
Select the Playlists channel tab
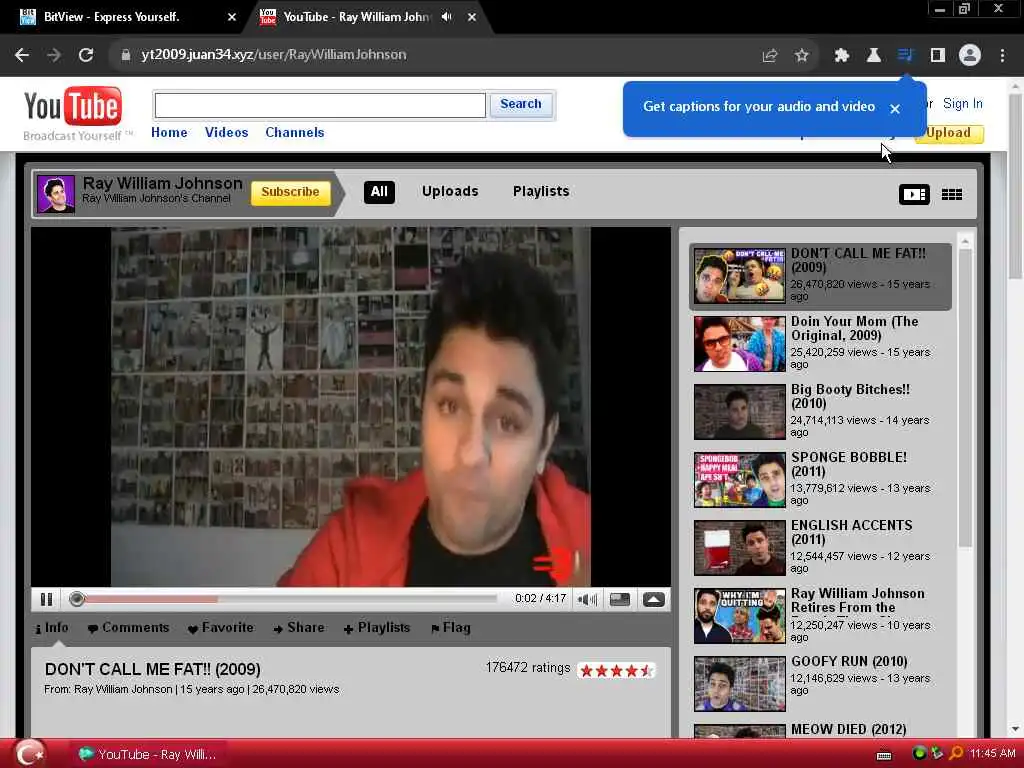point(541,191)
